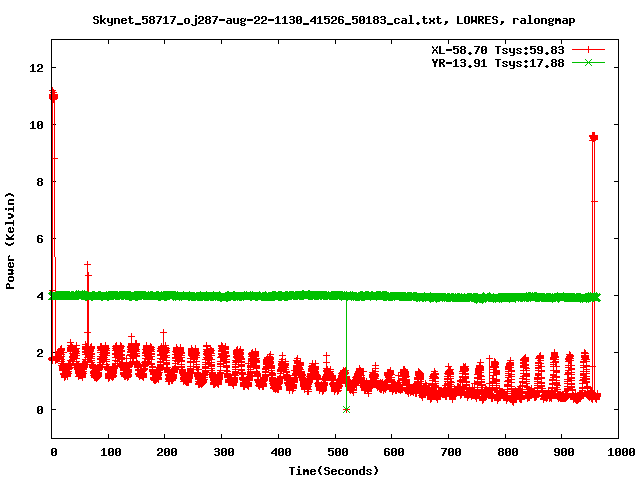This screenshot has height=480, width=640.
Task: Click the y-axis tick label 6
Action: [x=40, y=239]
